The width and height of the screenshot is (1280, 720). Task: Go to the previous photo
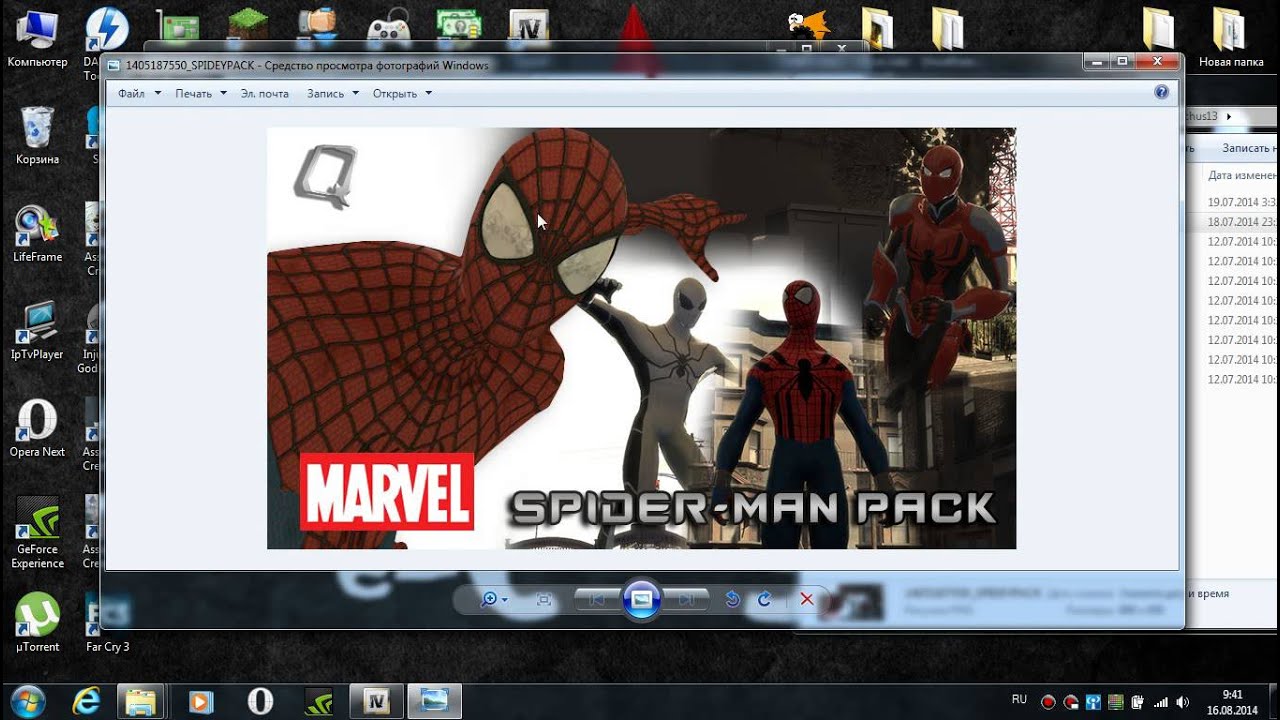tap(597, 599)
